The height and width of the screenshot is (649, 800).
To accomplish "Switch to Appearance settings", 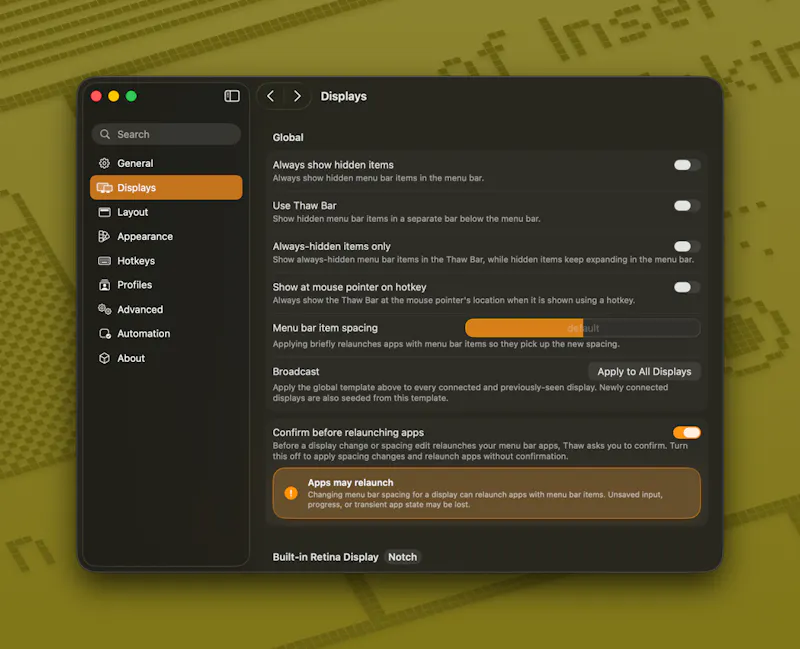I will tap(166, 236).
